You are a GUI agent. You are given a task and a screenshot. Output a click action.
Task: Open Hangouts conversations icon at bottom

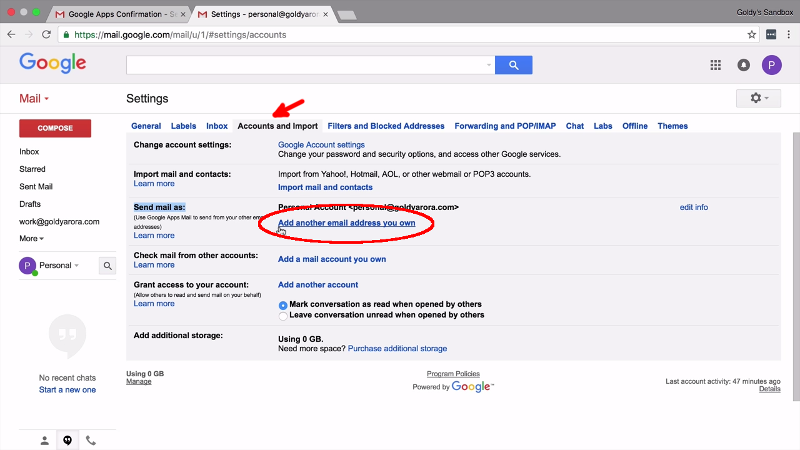click(x=67, y=440)
